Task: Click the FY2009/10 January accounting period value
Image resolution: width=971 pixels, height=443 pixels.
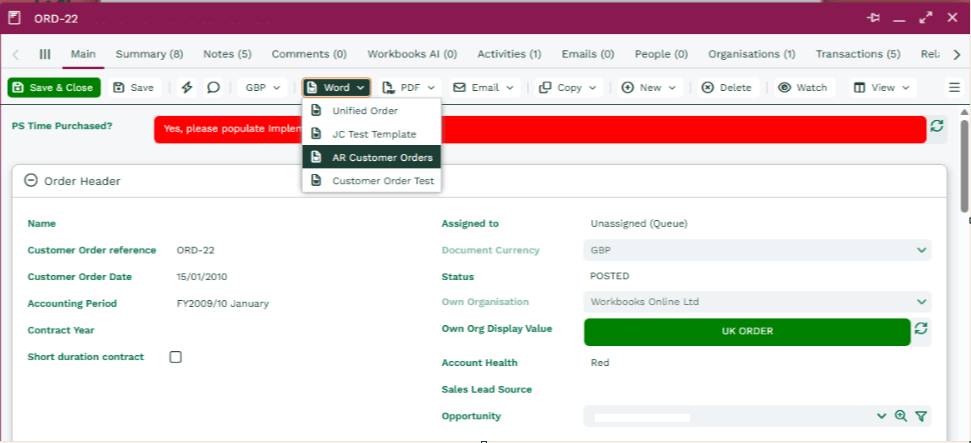Action: click(223, 304)
